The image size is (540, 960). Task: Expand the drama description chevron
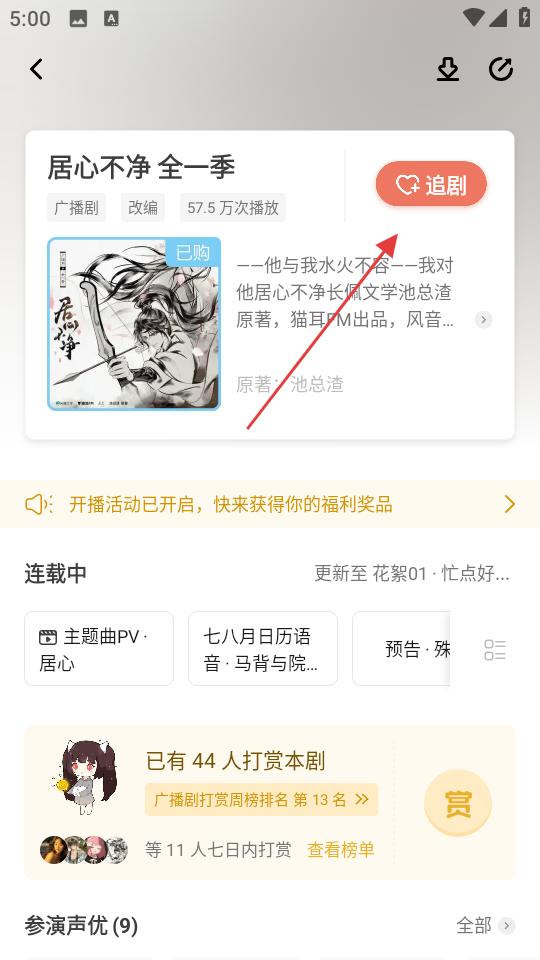[x=484, y=320]
